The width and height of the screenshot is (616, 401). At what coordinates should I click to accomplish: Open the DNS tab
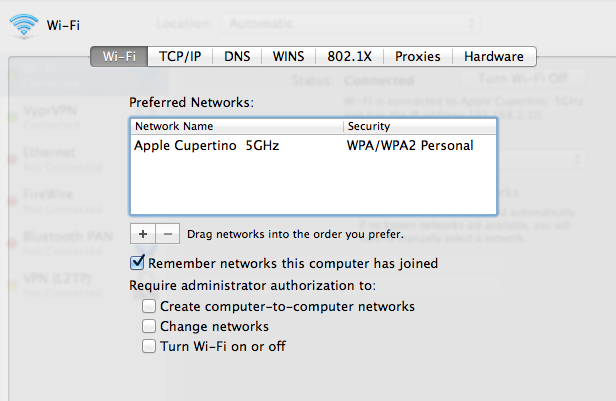tap(237, 57)
